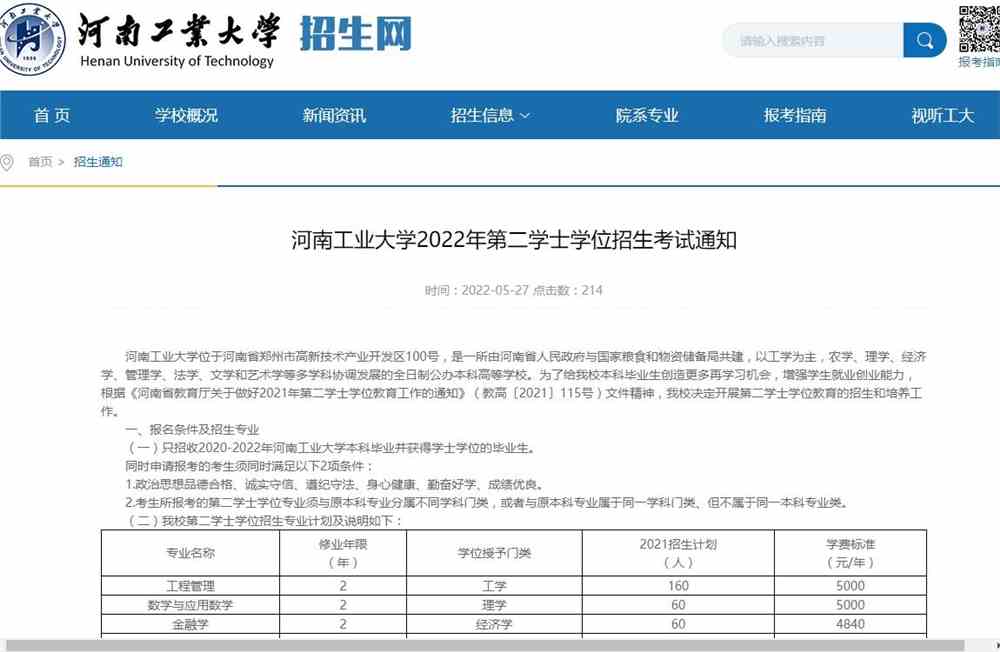Expand the 招生信息 dropdown menu
The height and width of the screenshot is (652, 1000).
[490, 115]
